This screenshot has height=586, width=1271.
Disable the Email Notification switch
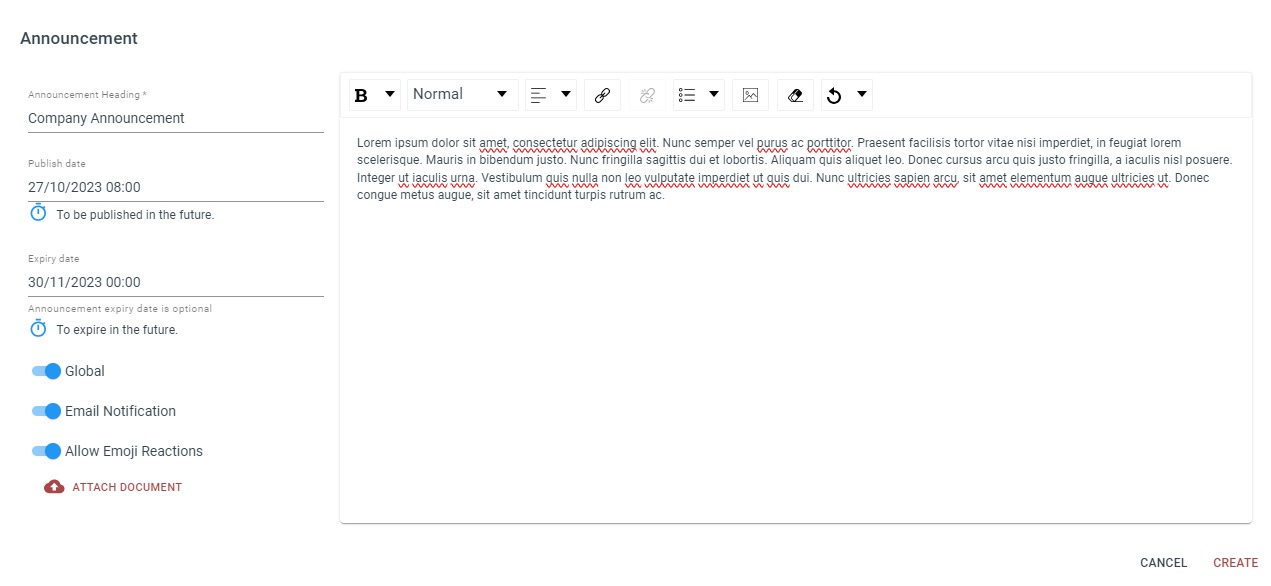click(x=46, y=411)
